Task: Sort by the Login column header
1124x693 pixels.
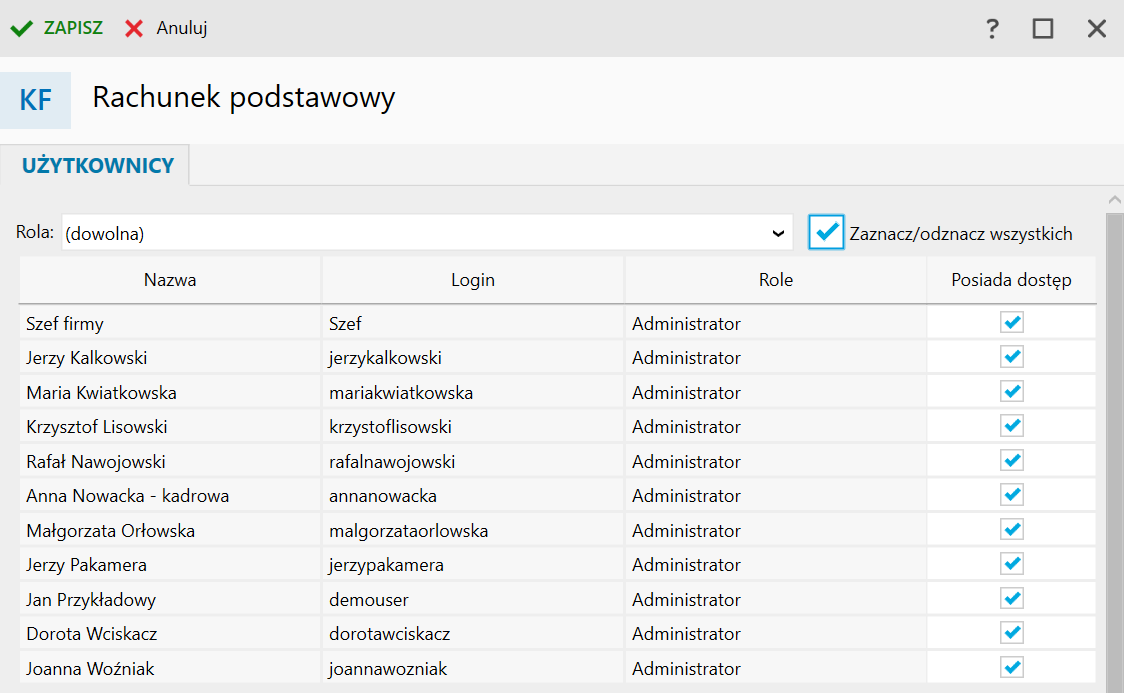Action: (473, 280)
